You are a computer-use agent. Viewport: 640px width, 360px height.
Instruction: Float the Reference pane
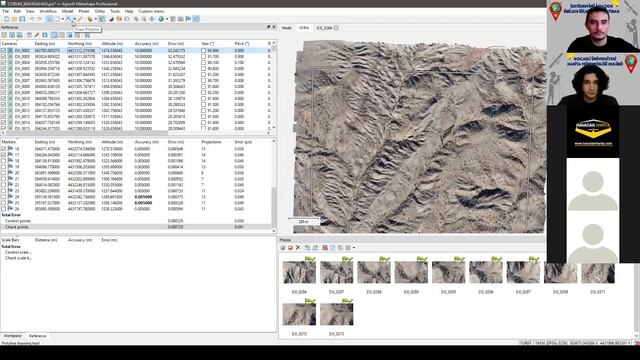point(269,27)
